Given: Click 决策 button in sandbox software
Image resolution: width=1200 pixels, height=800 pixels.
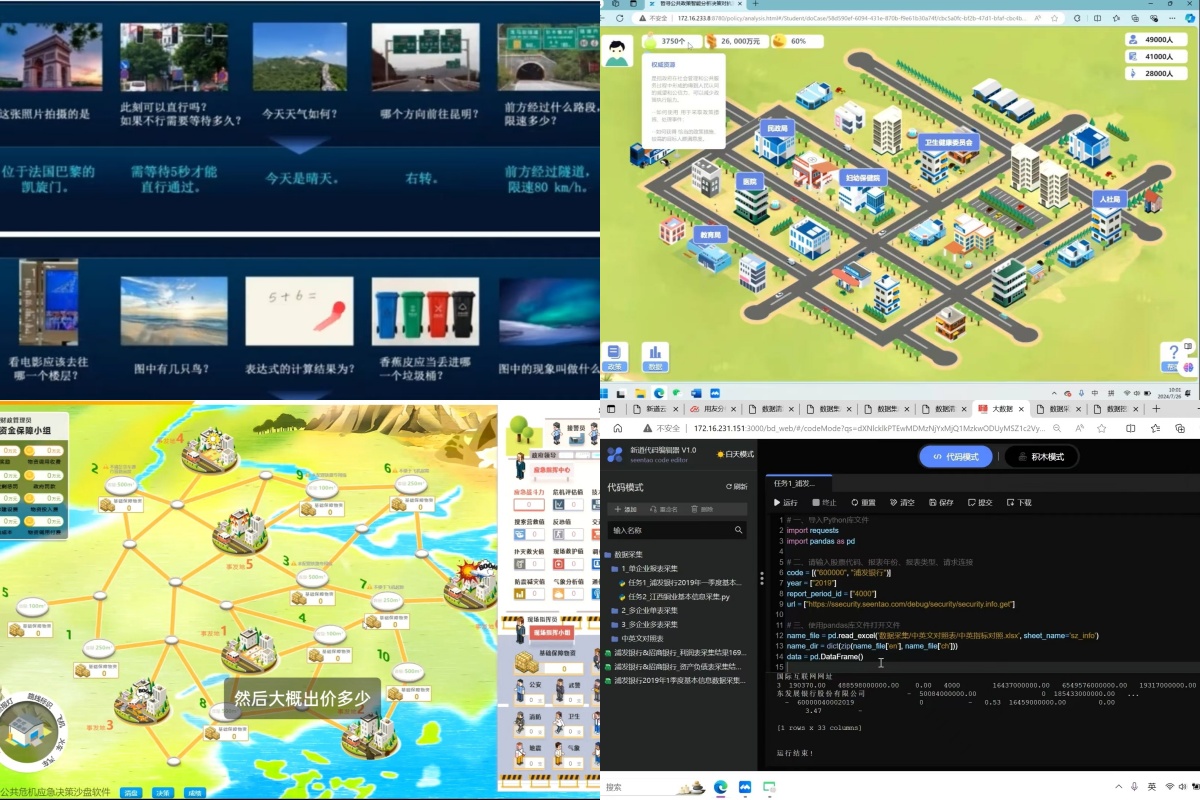Looking at the screenshot, I should click(x=162, y=793).
